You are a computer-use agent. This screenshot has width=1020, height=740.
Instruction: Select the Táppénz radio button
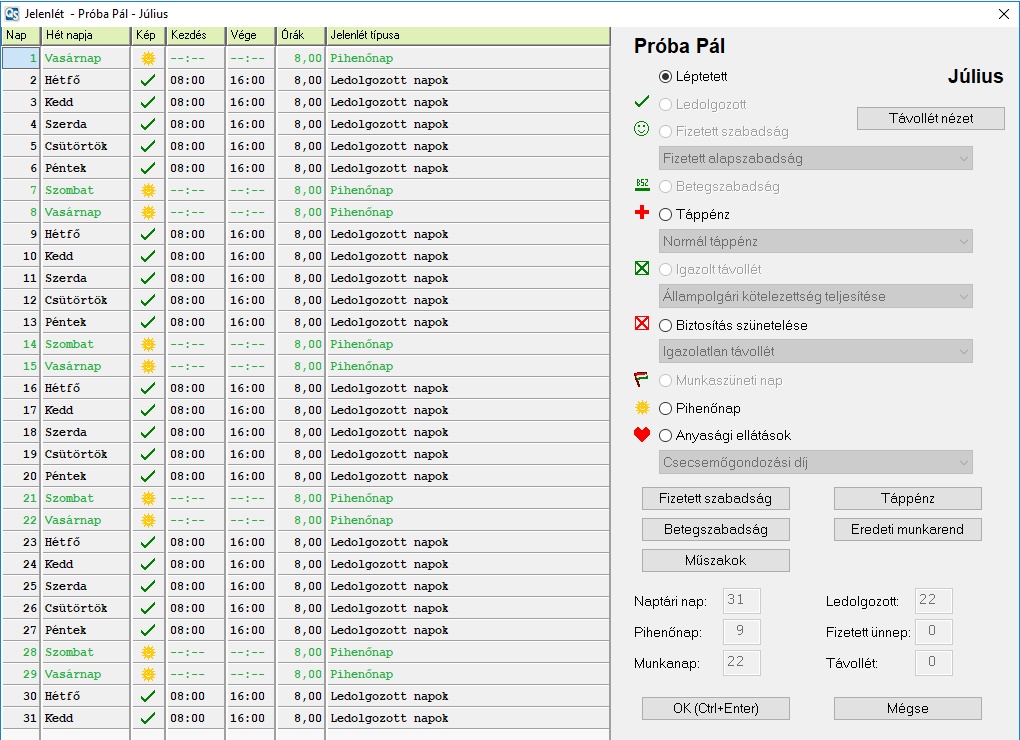pos(666,214)
